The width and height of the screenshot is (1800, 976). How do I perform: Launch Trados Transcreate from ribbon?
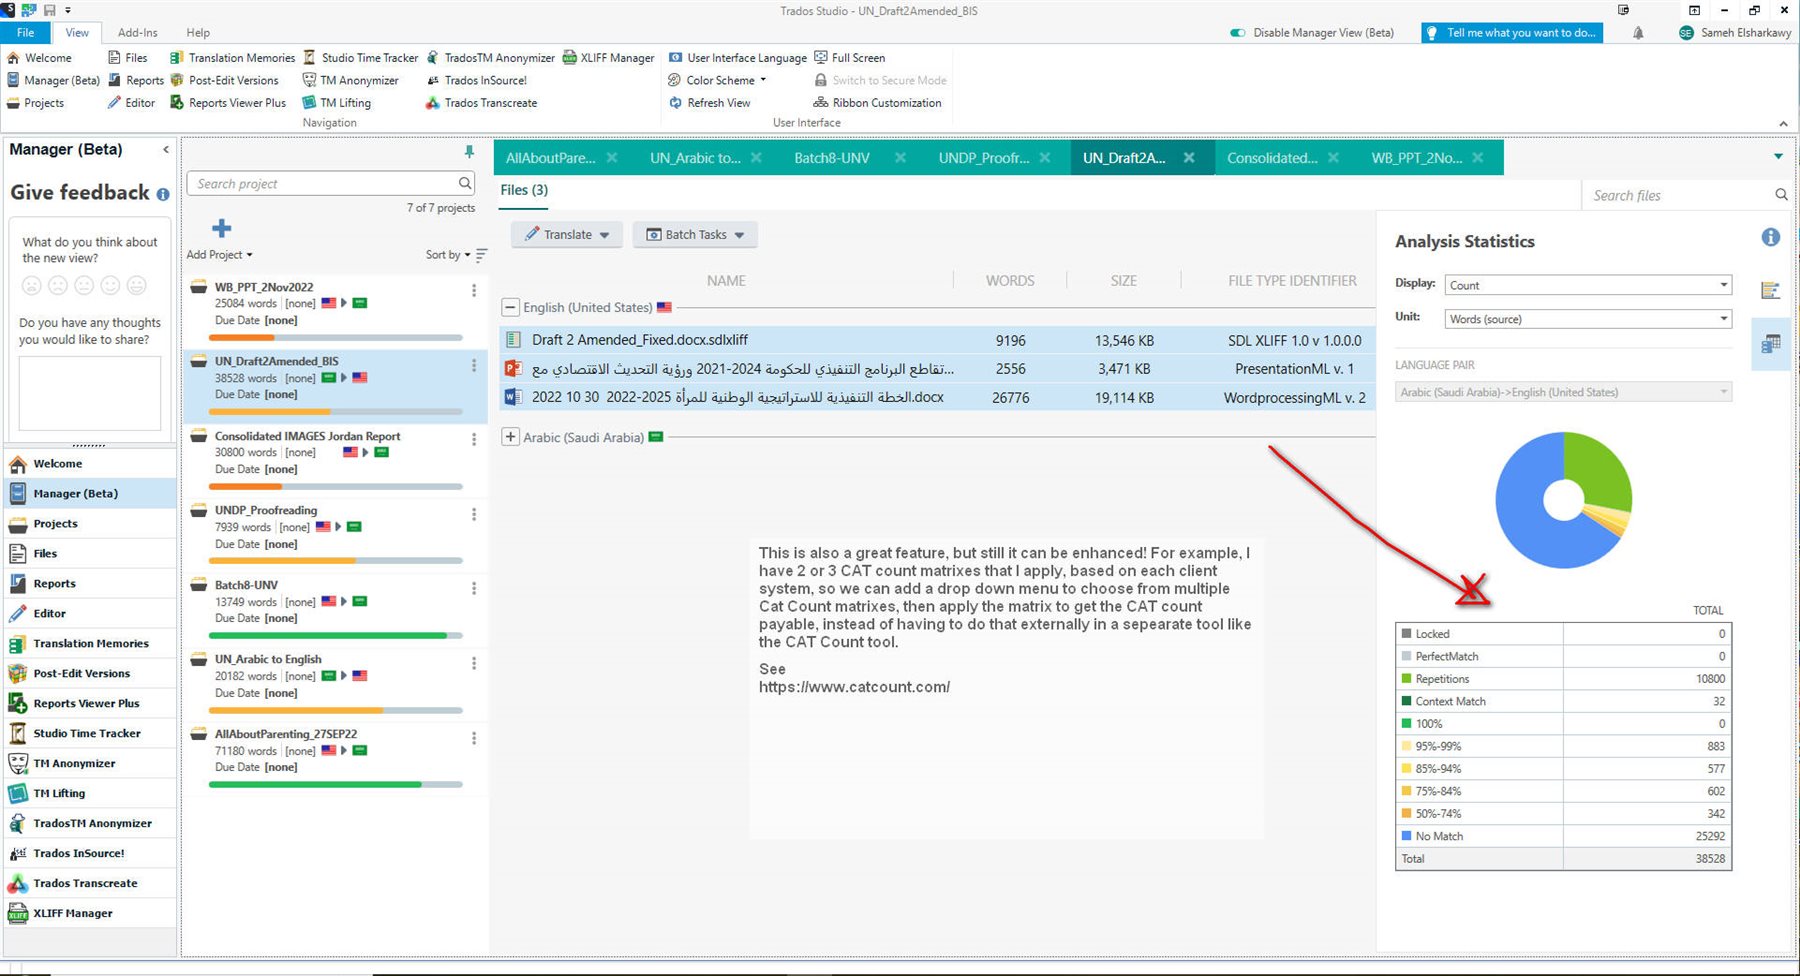[x=481, y=102]
